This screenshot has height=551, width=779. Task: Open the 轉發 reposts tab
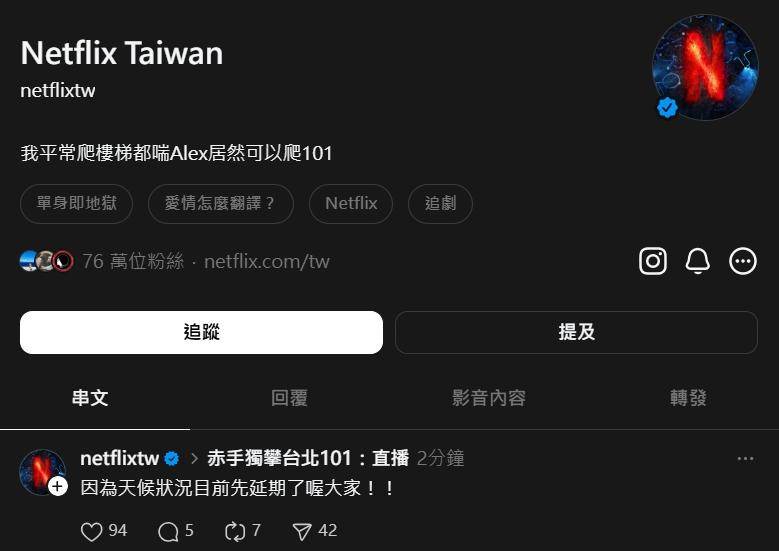pos(688,398)
